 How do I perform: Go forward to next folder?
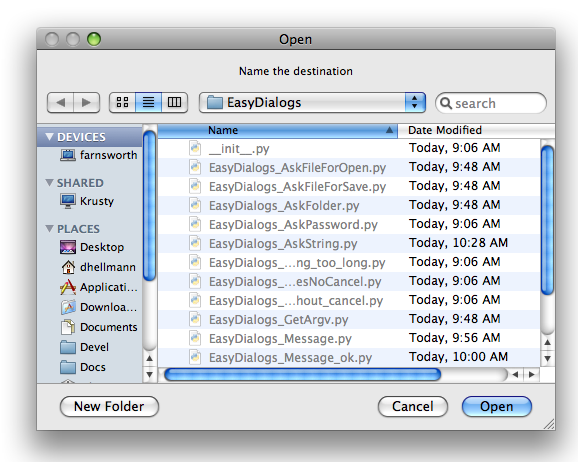pos(87,102)
